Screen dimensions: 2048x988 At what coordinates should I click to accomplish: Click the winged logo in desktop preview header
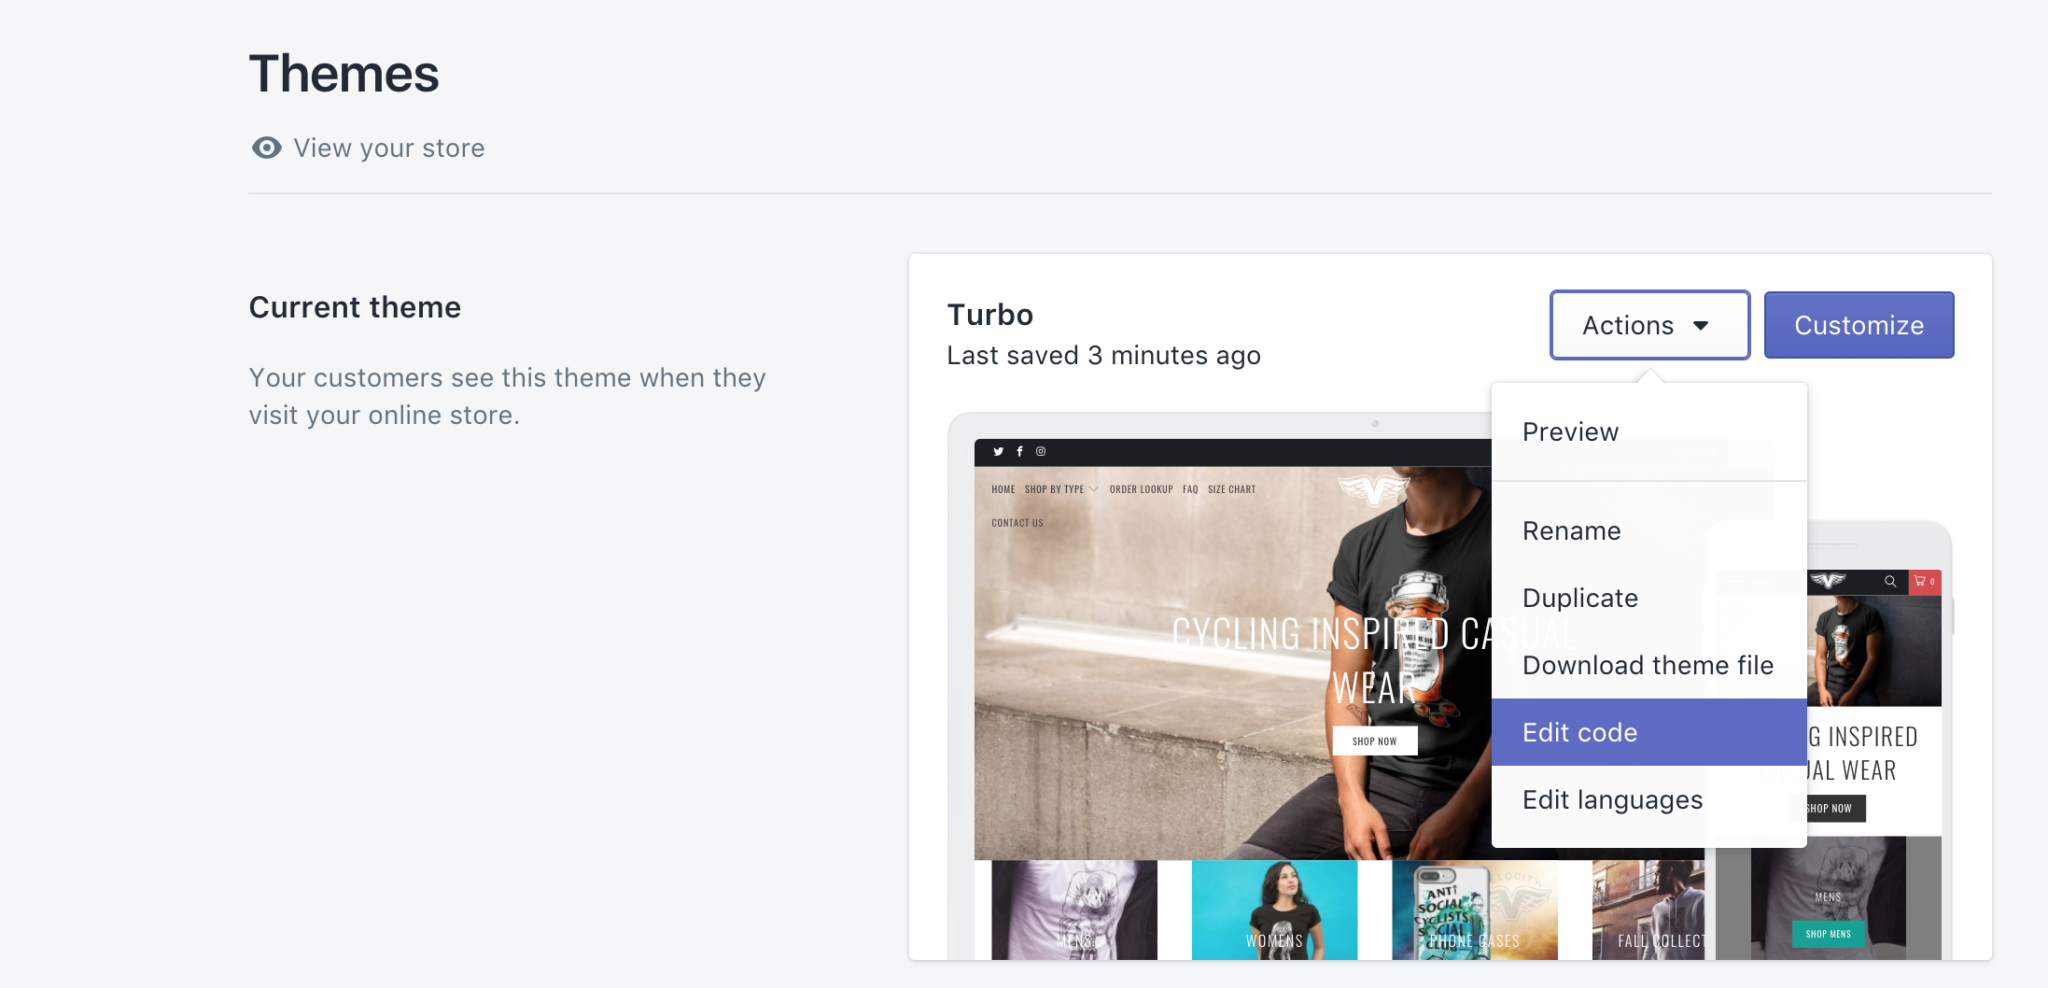click(x=1373, y=489)
